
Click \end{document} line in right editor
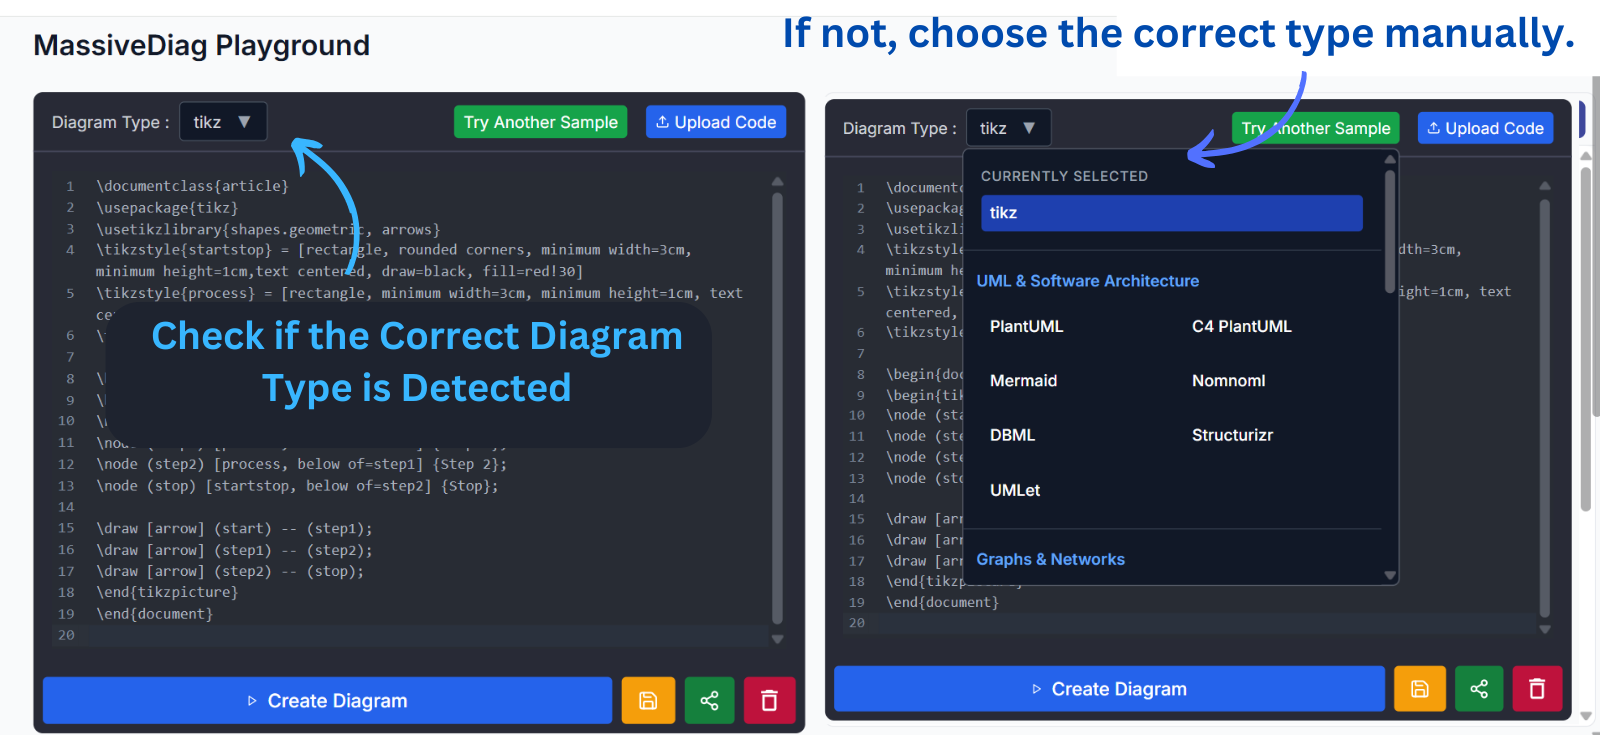tap(942, 602)
